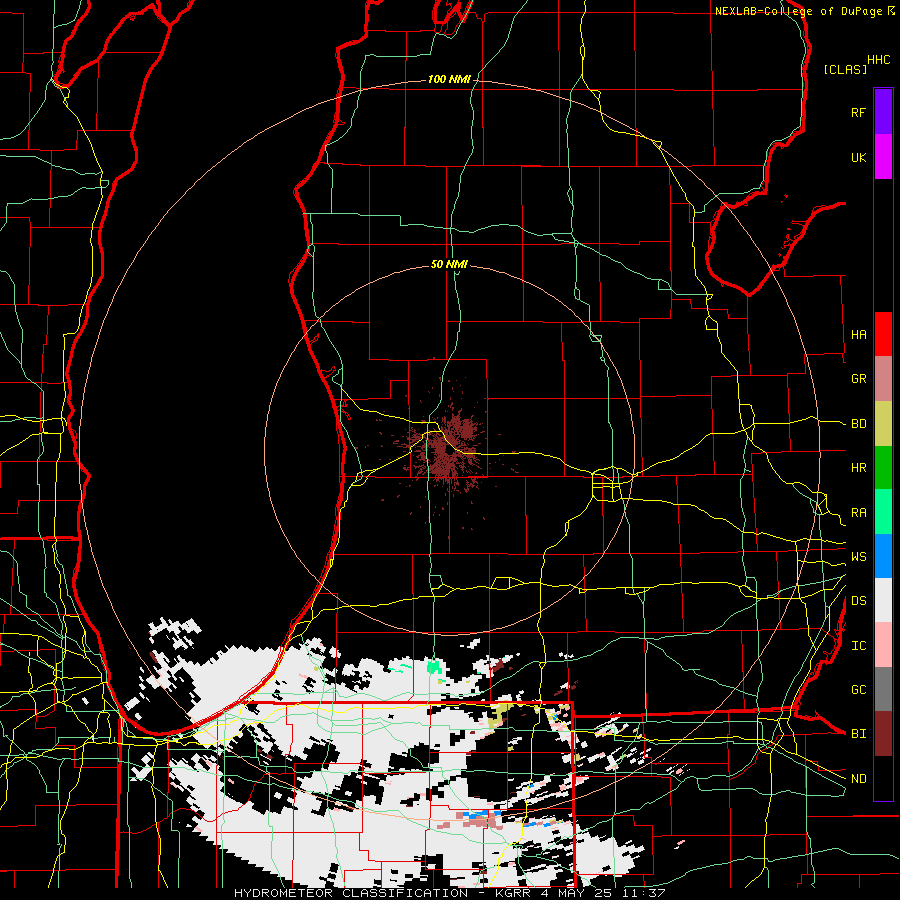The image size is (900, 900).
Task: Click the GC gray legend swatch
Action: coord(883,689)
